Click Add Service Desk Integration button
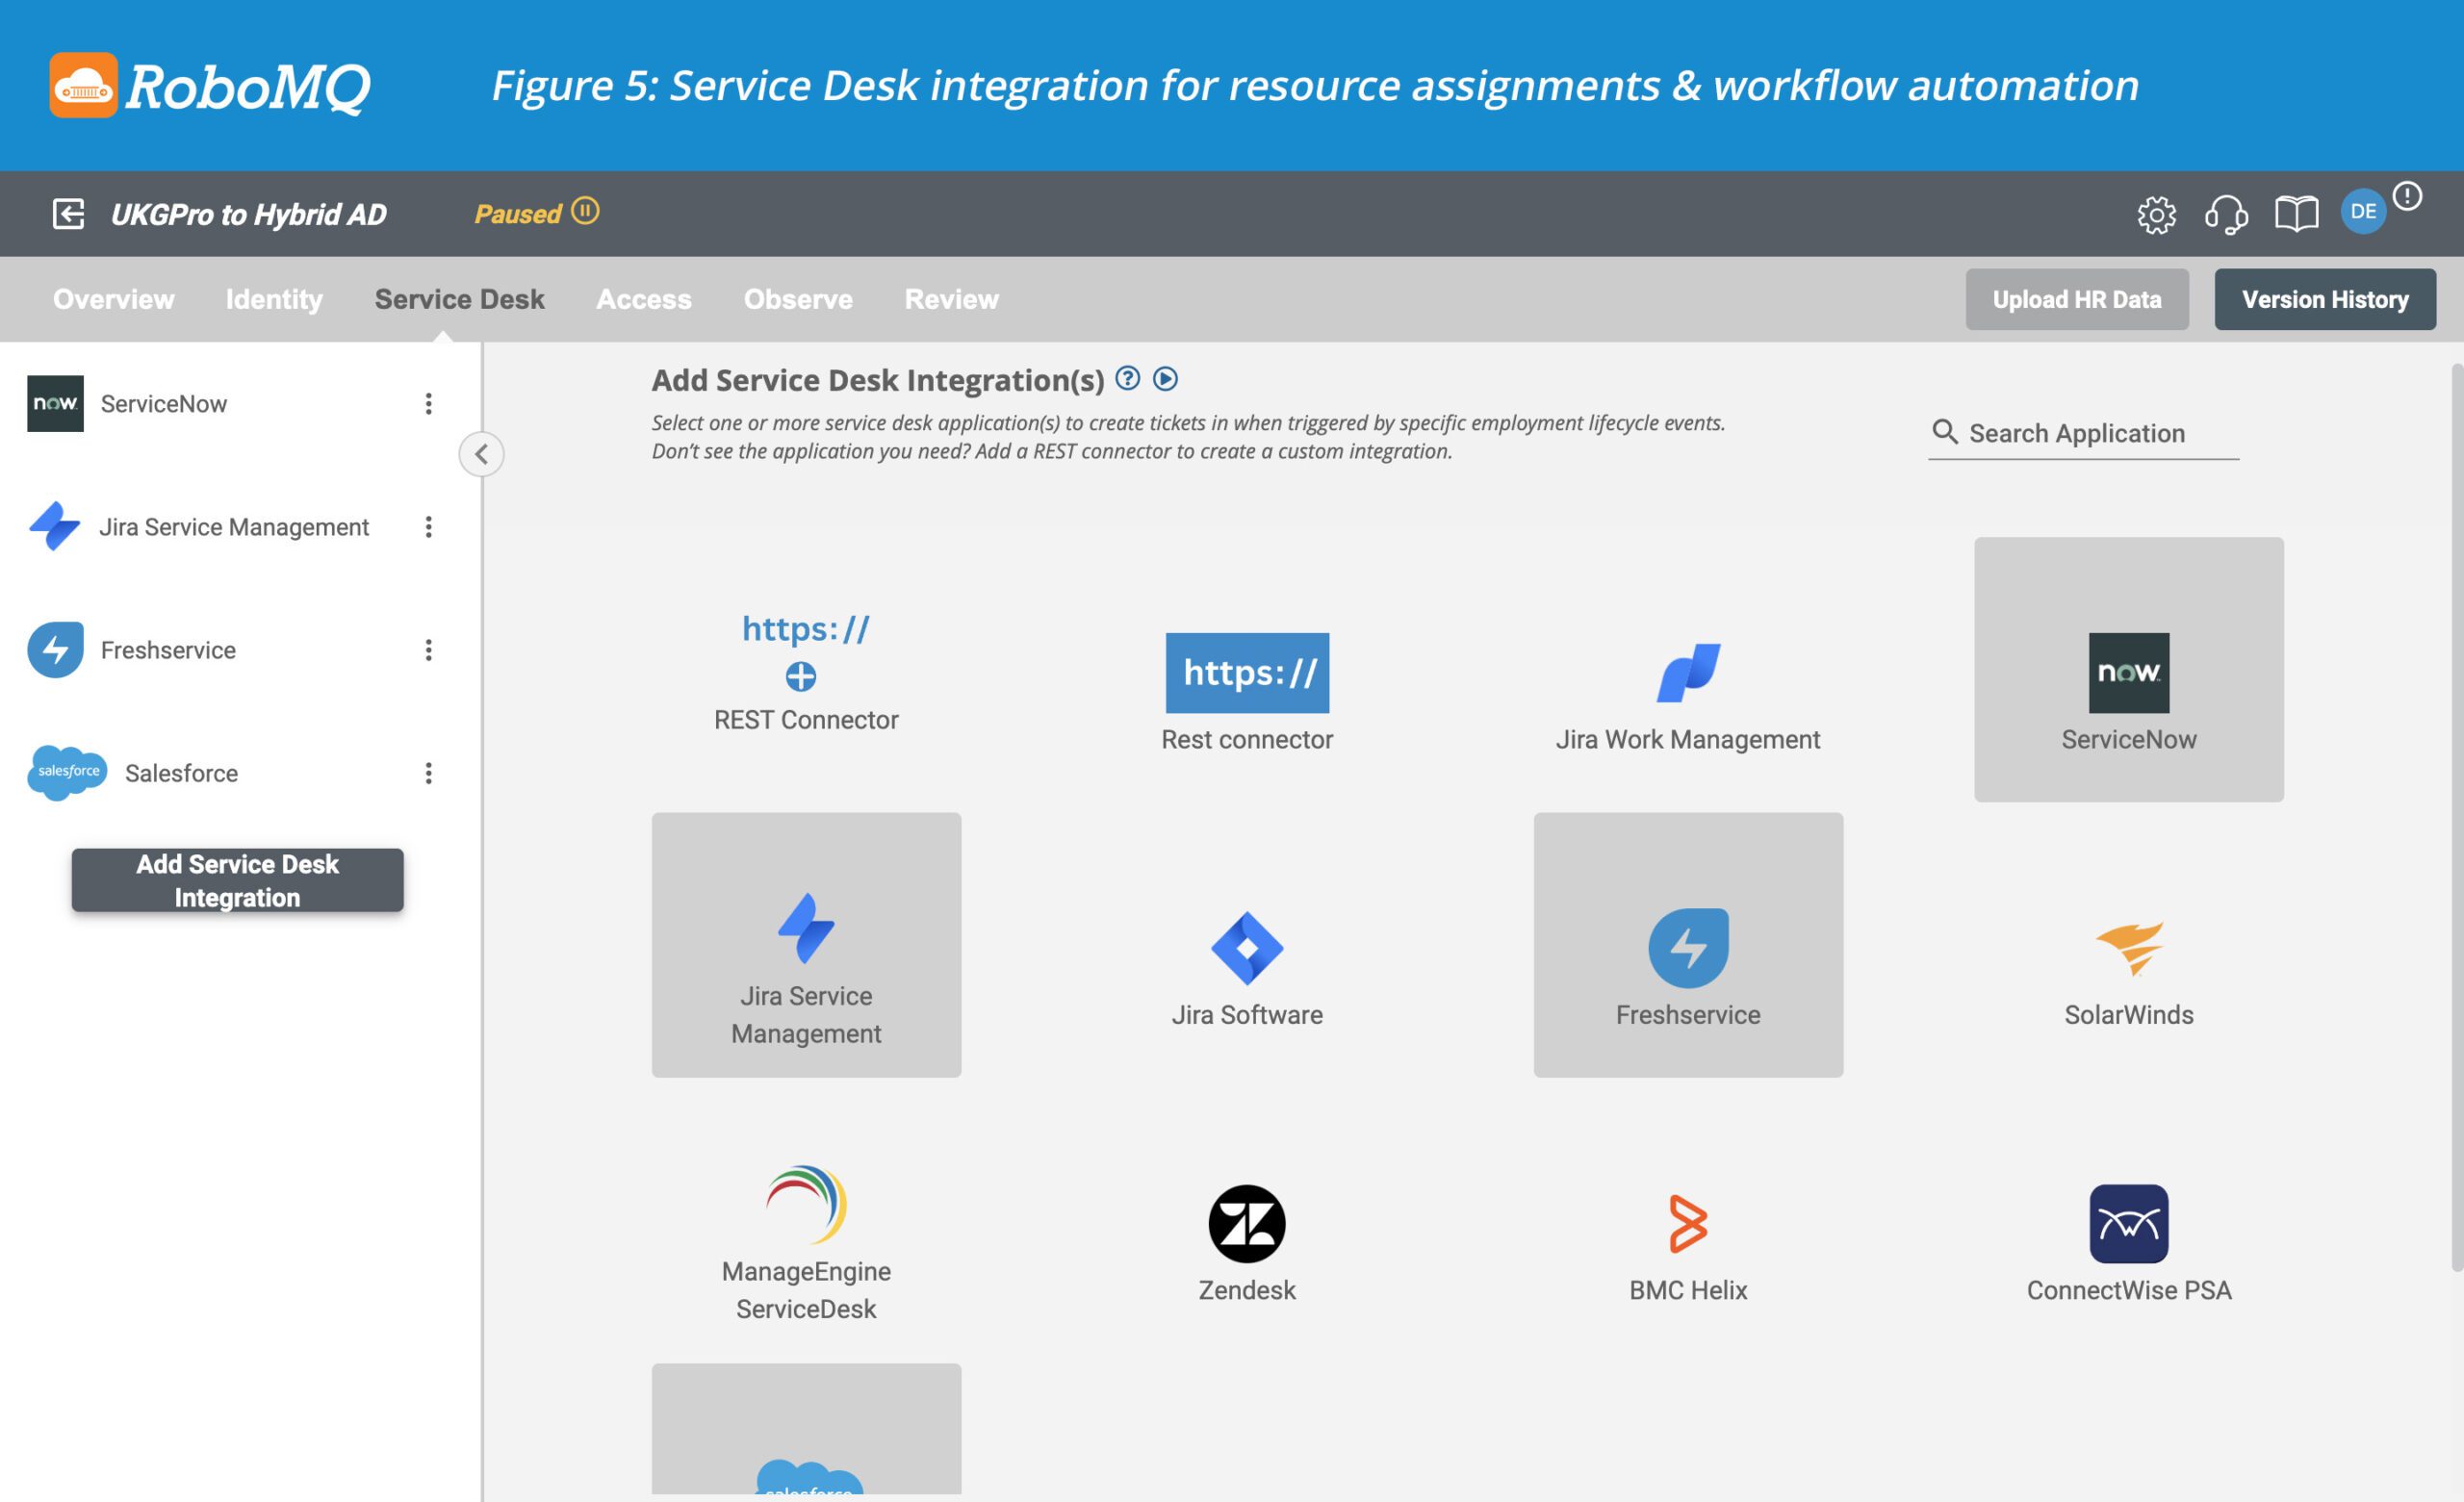This screenshot has width=2464, height=1502. pos(237,880)
